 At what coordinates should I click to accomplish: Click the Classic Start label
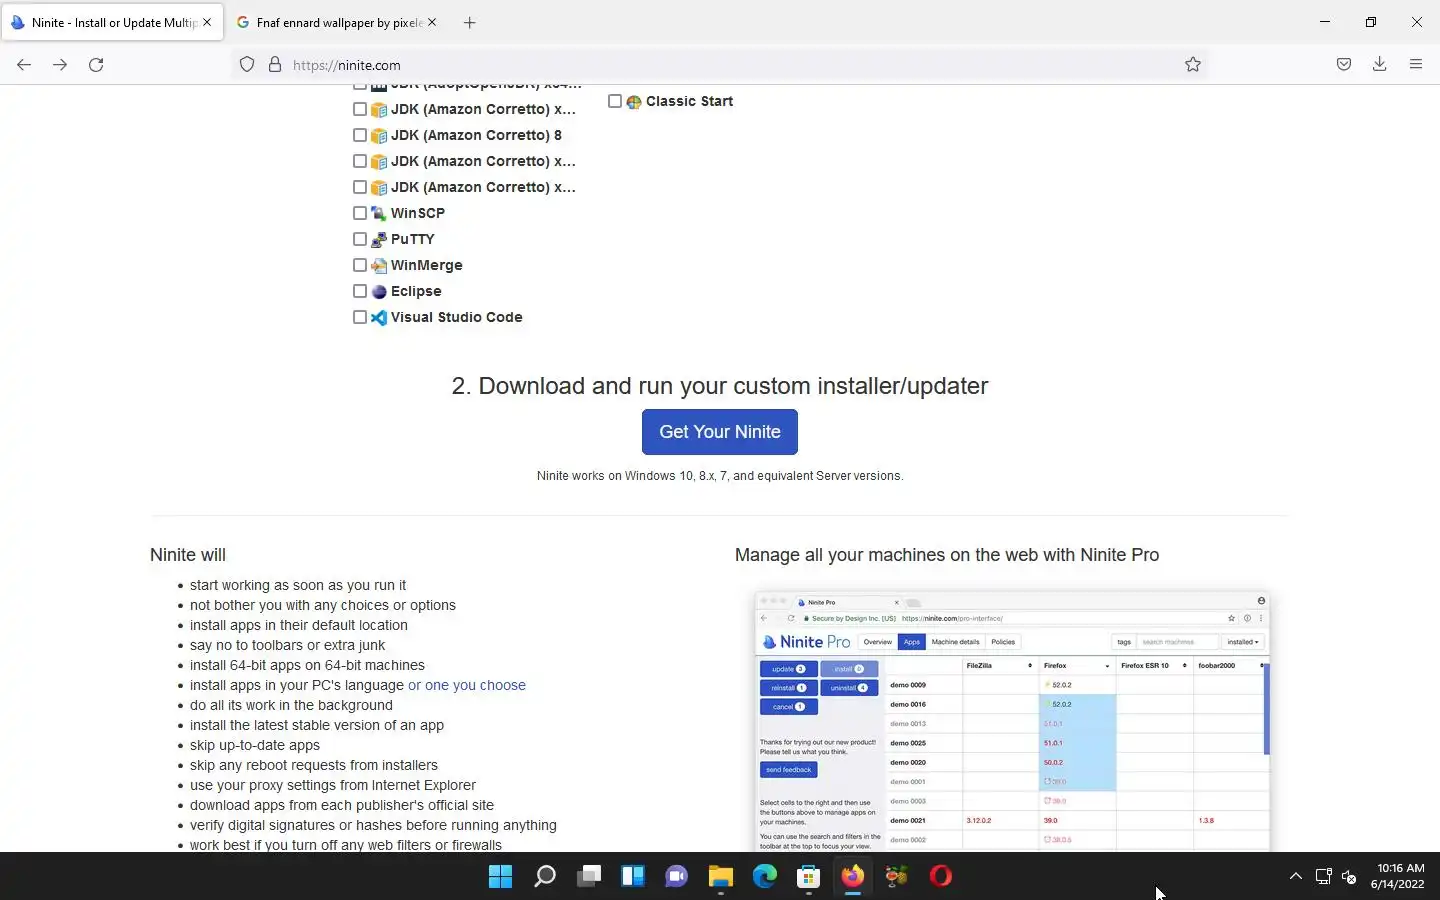(x=689, y=101)
